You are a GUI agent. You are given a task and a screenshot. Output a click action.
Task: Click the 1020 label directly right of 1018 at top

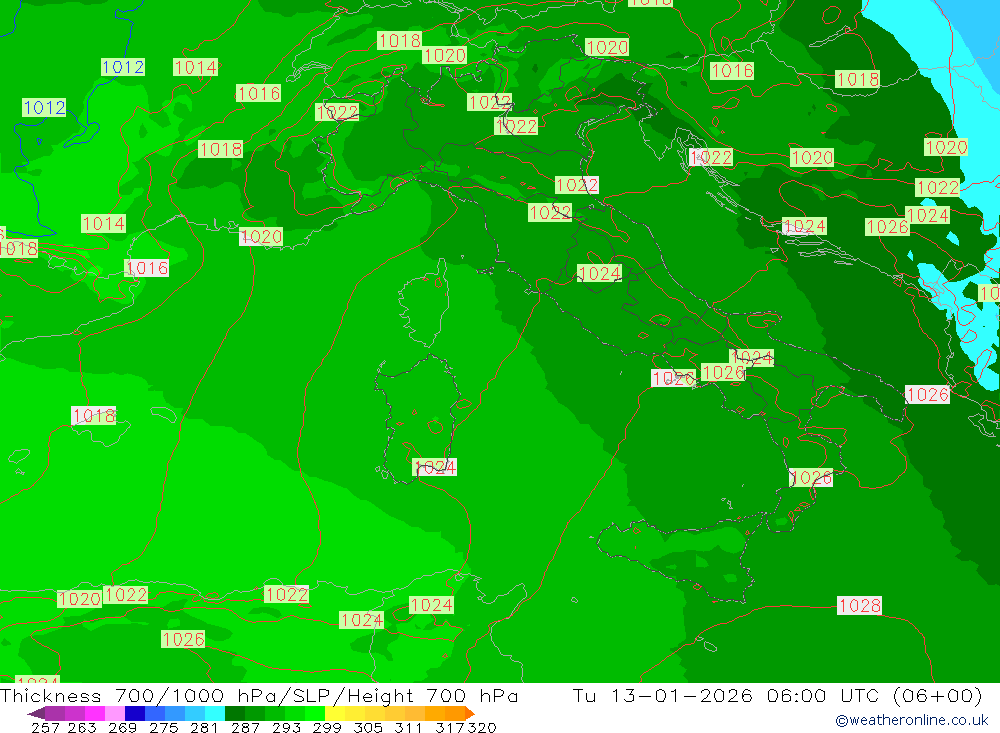click(x=444, y=56)
